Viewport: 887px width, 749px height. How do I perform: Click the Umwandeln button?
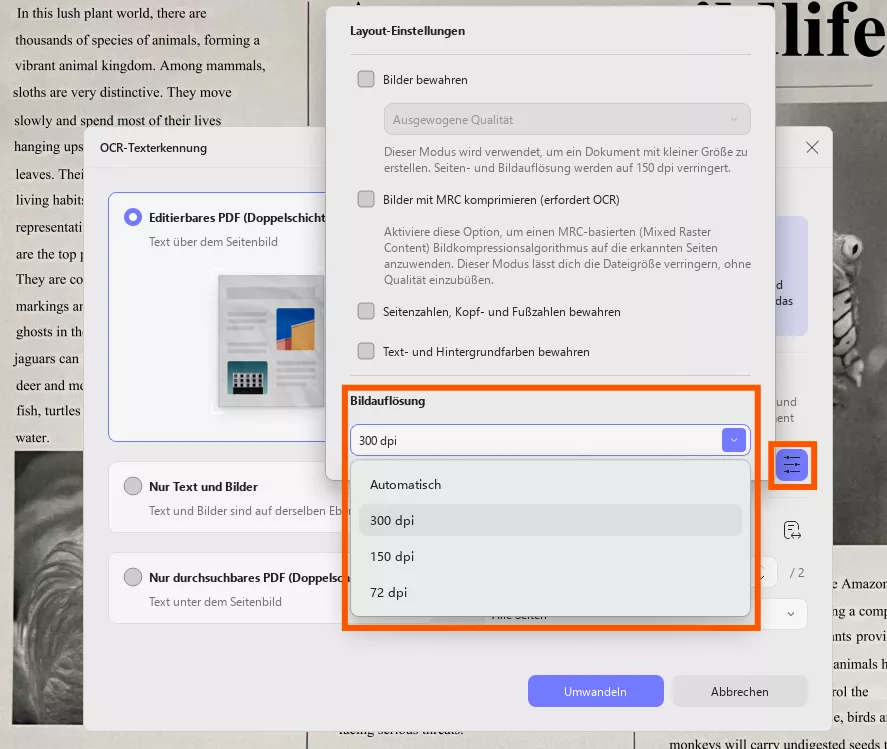(595, 691)
